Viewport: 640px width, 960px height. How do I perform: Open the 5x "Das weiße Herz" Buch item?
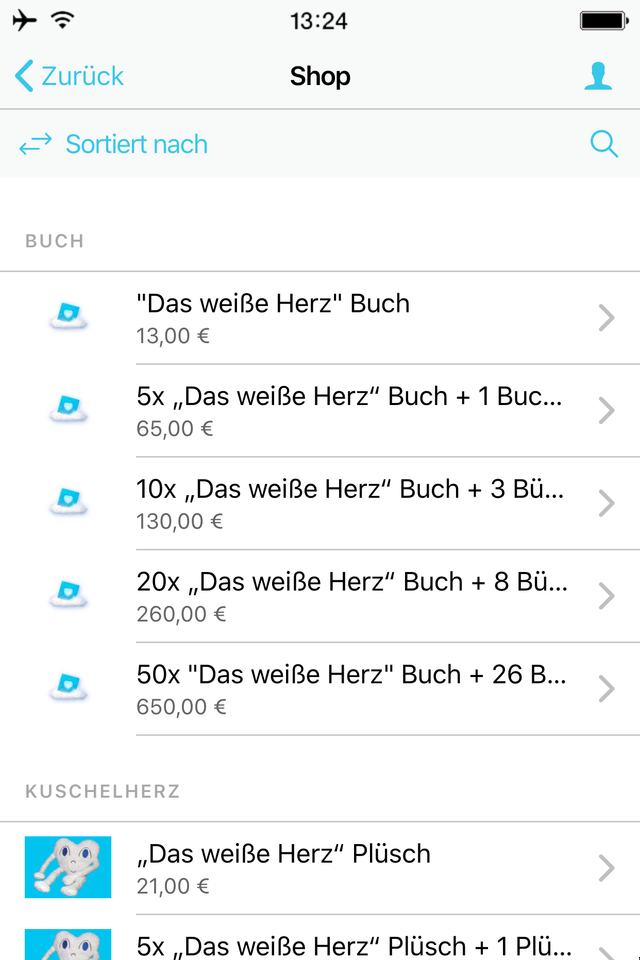(350, 410)
